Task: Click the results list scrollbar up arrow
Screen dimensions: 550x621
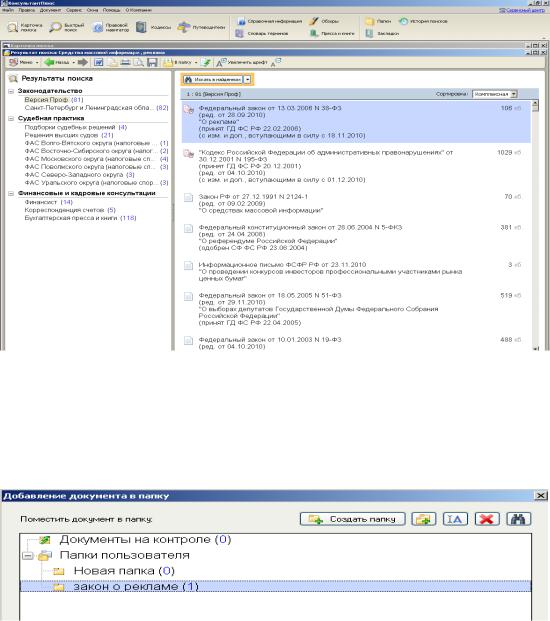Action: [x=535, y=104]
